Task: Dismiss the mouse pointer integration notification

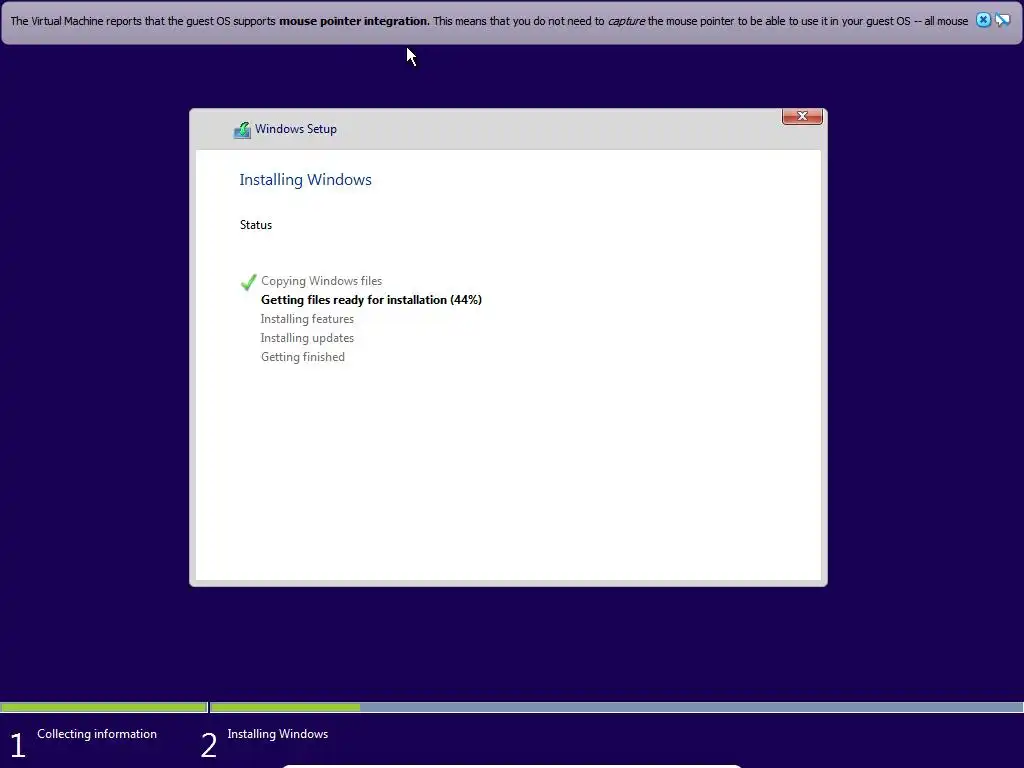Action: coord(983,20)
